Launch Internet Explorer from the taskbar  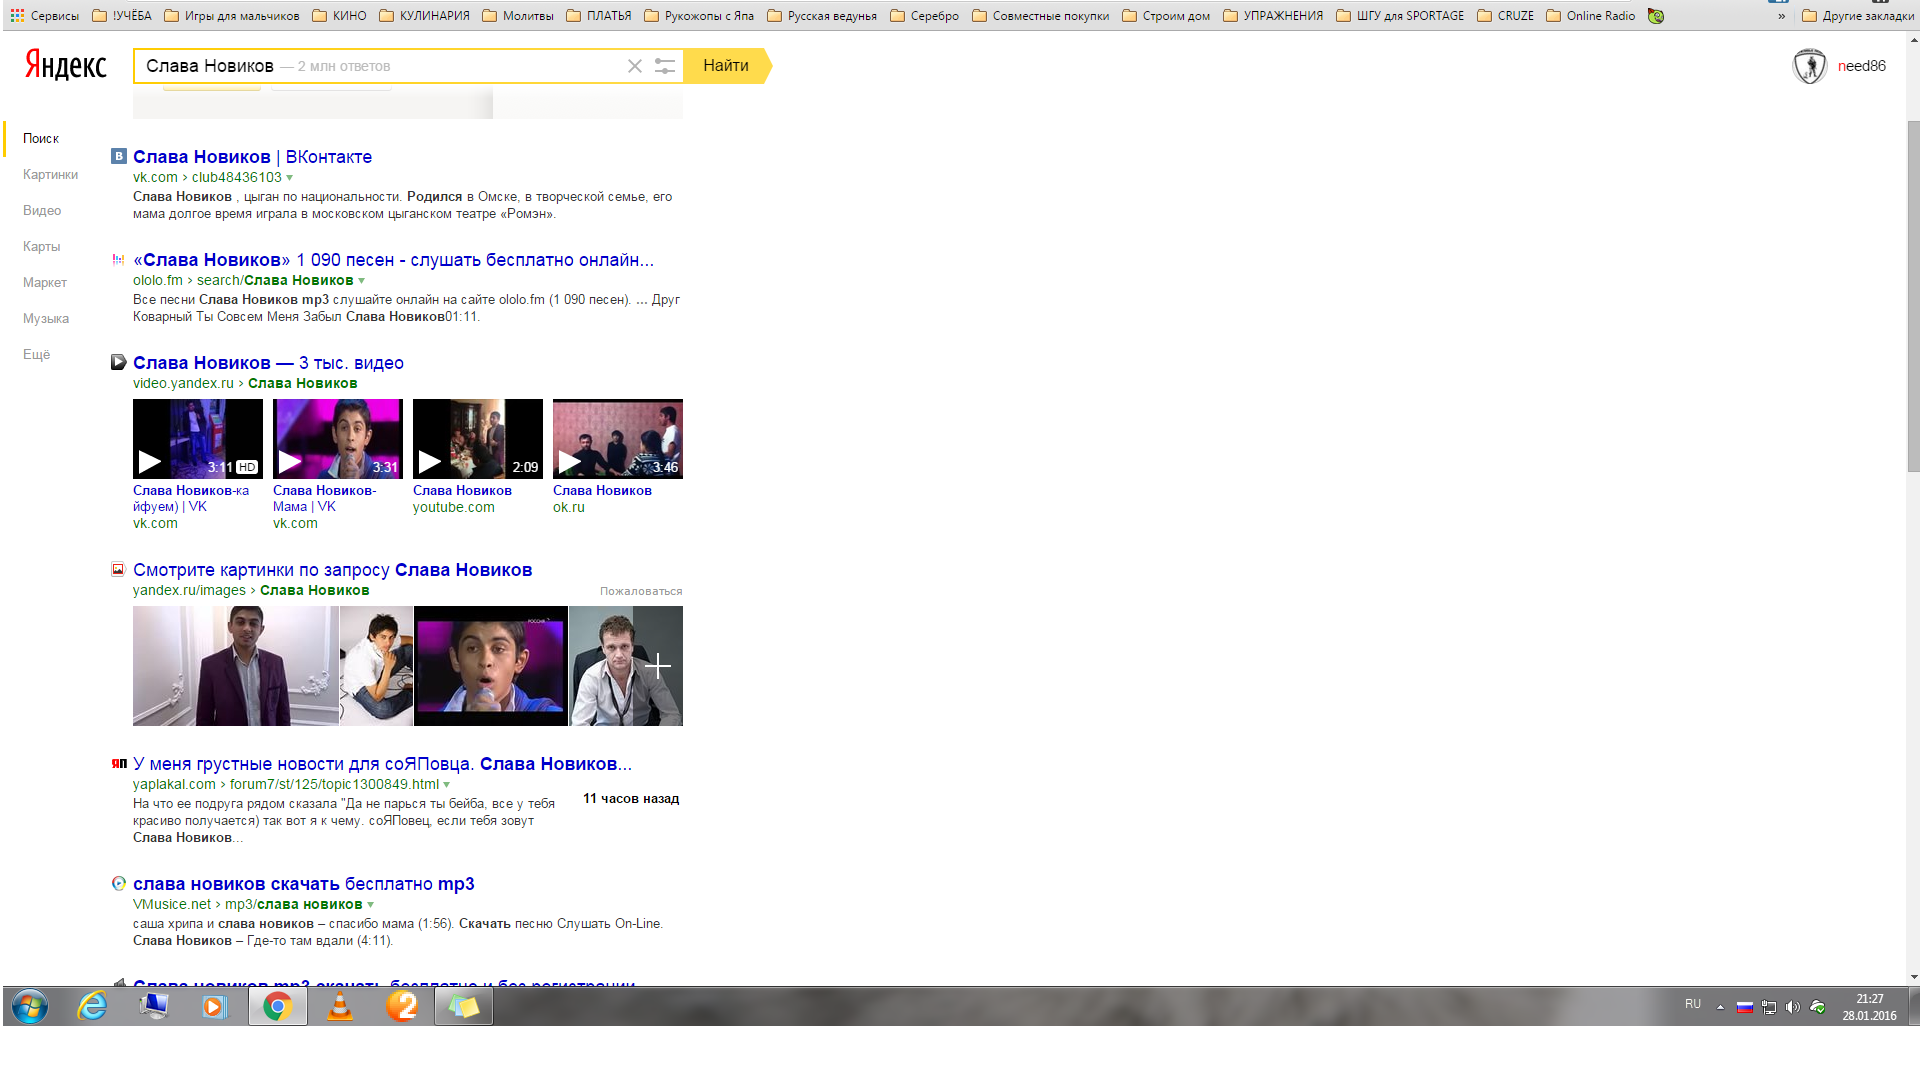coord(92,1006)
